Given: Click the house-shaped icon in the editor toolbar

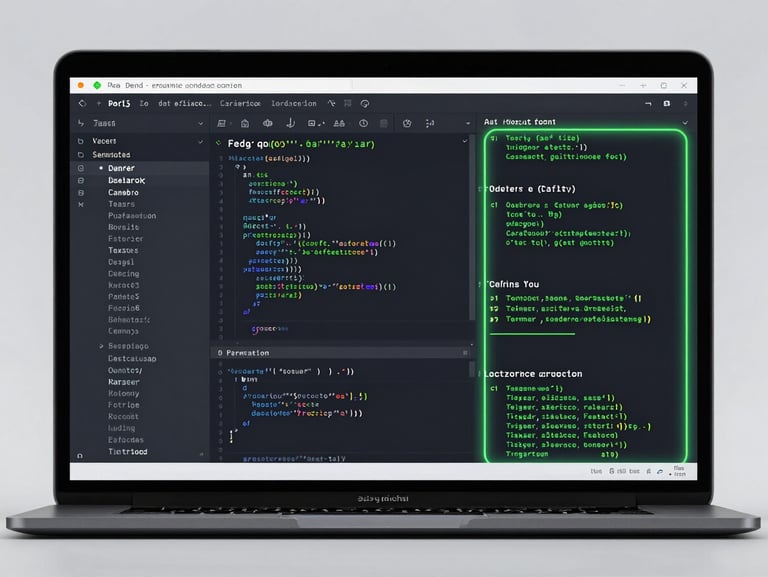Looking at the screenshot, I should point(245,123).
